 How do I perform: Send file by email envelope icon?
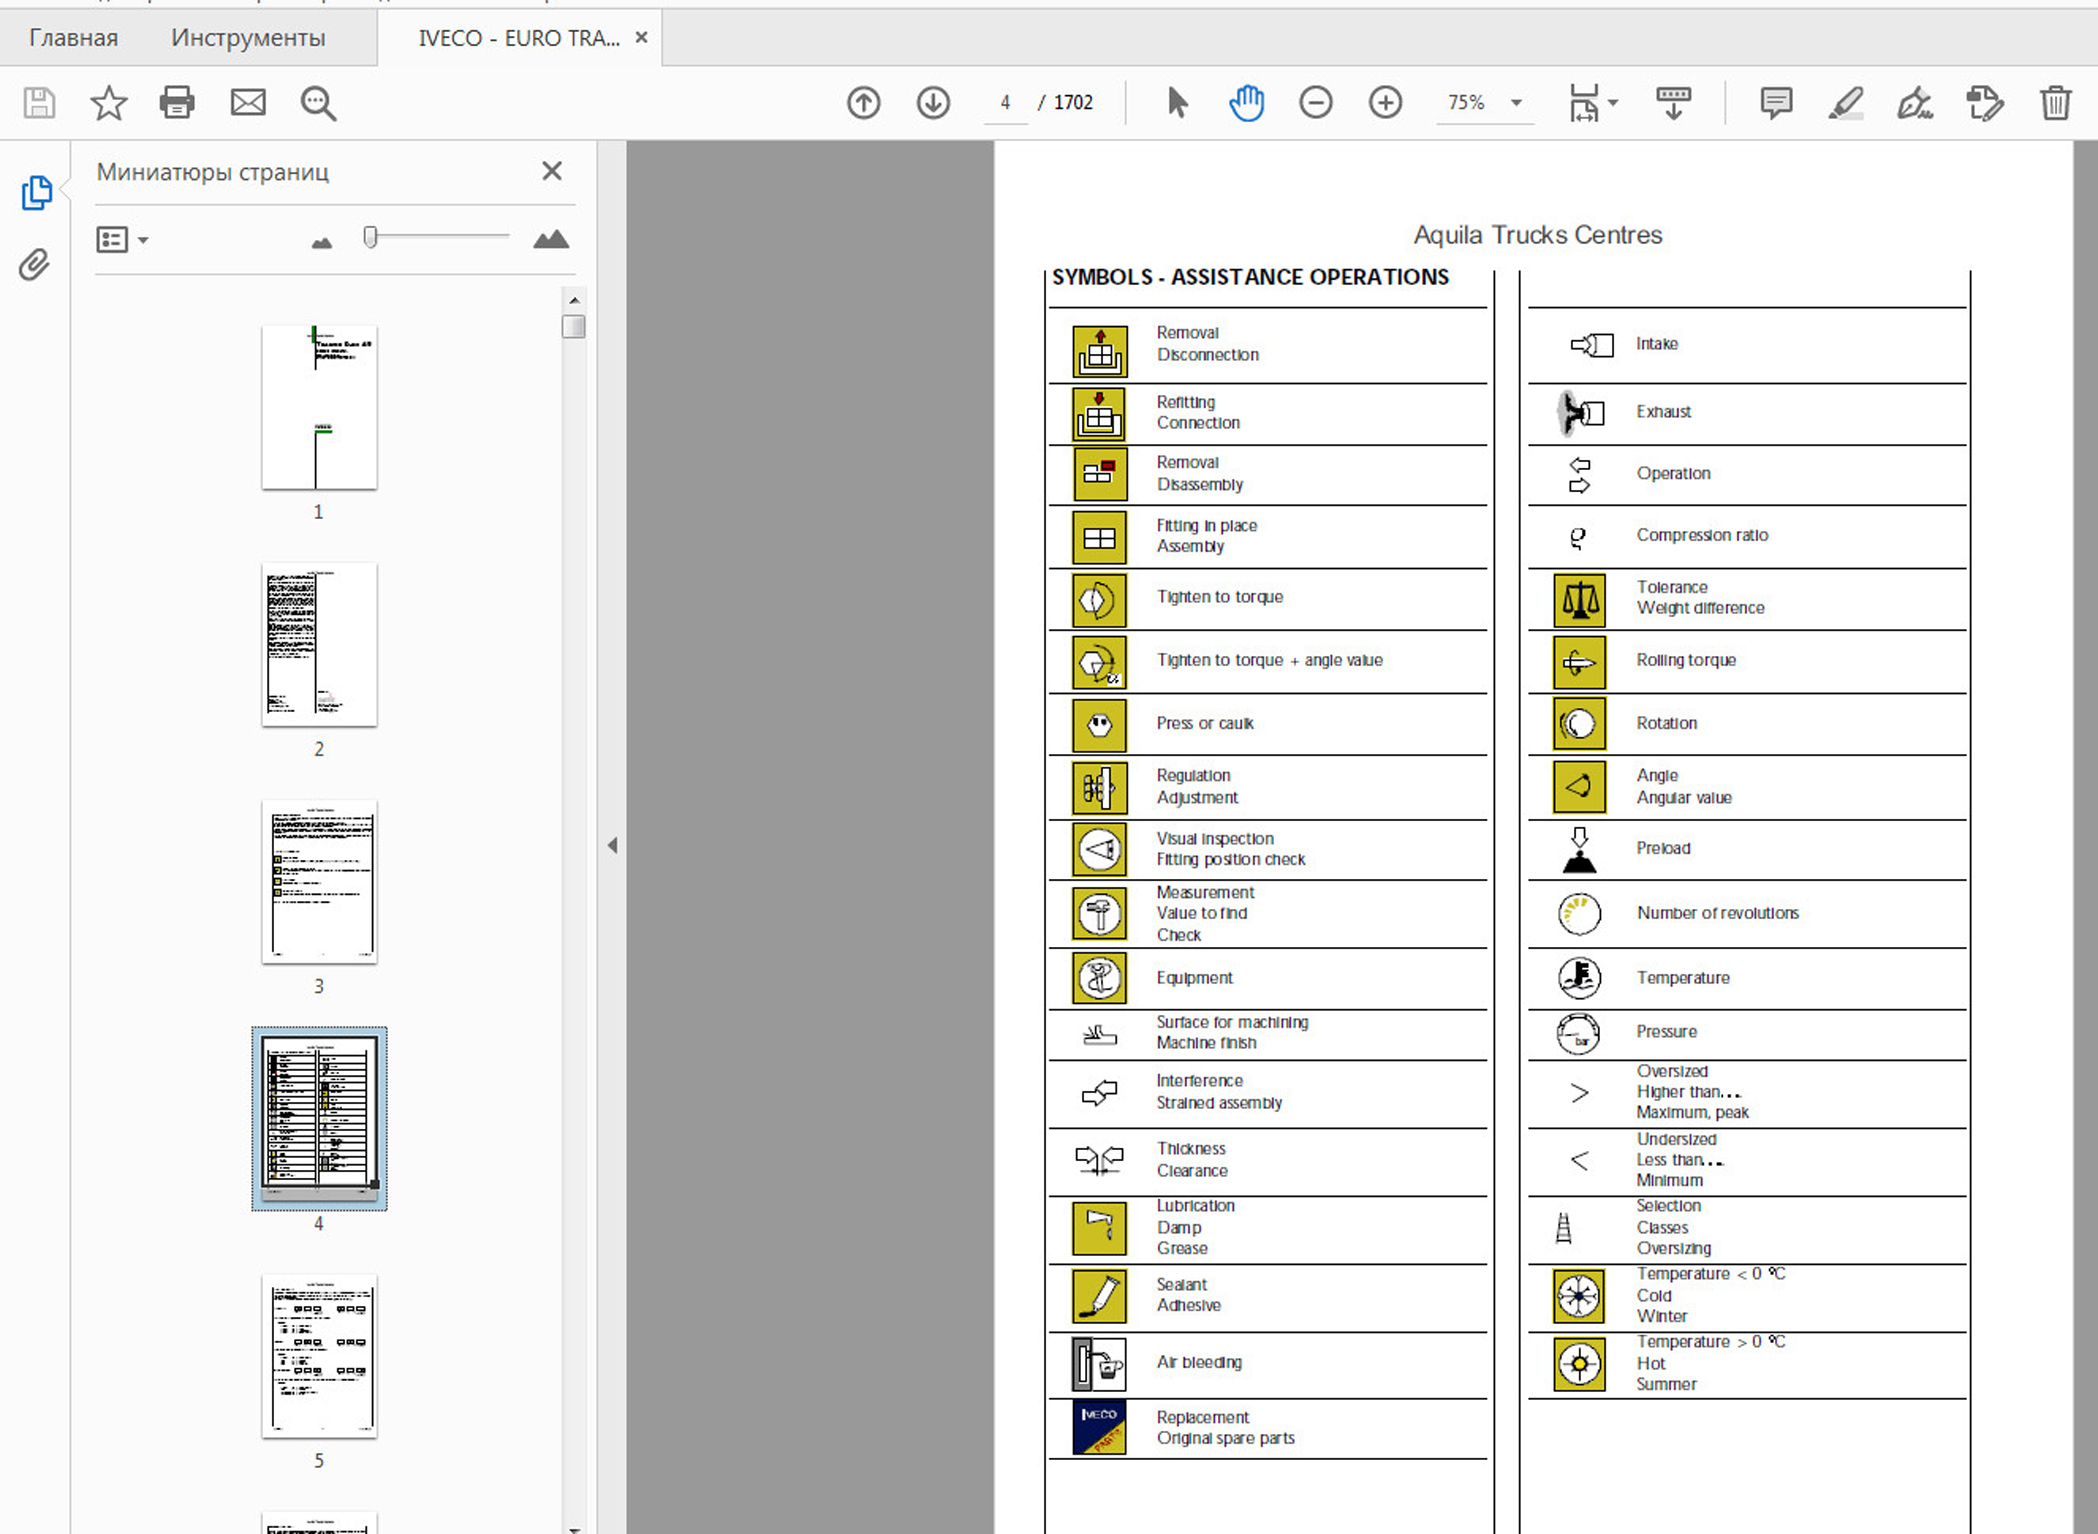[x=247, y=102]
